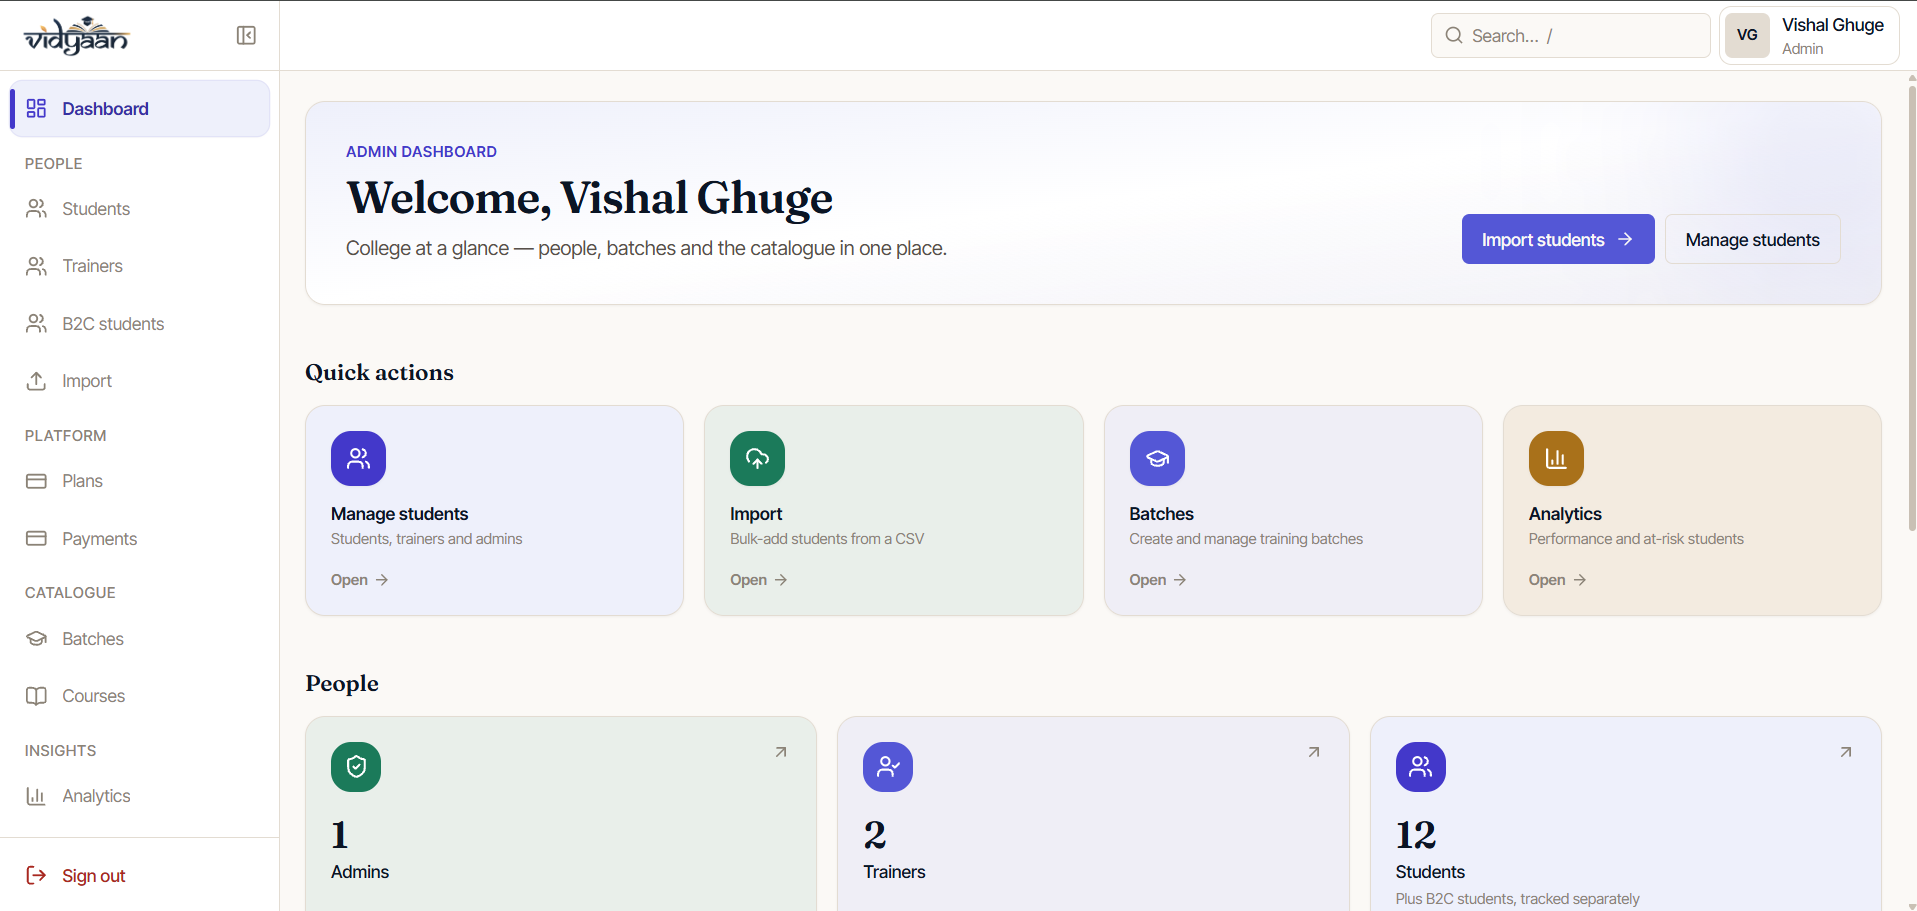Click 'Performance and at-risk students' text
The width and height of the screenshot is (1917, 911).
pos(1636,539)
